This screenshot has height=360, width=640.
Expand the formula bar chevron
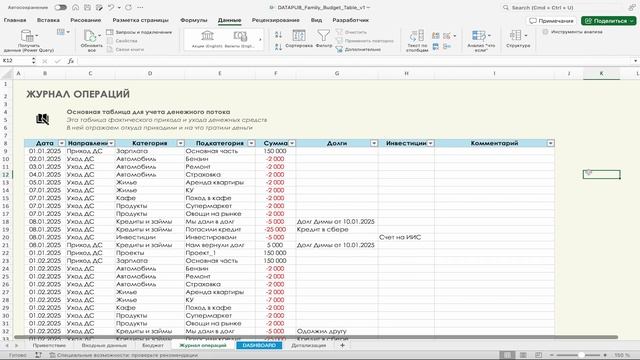pyautogui.click(x=636, y=61)
